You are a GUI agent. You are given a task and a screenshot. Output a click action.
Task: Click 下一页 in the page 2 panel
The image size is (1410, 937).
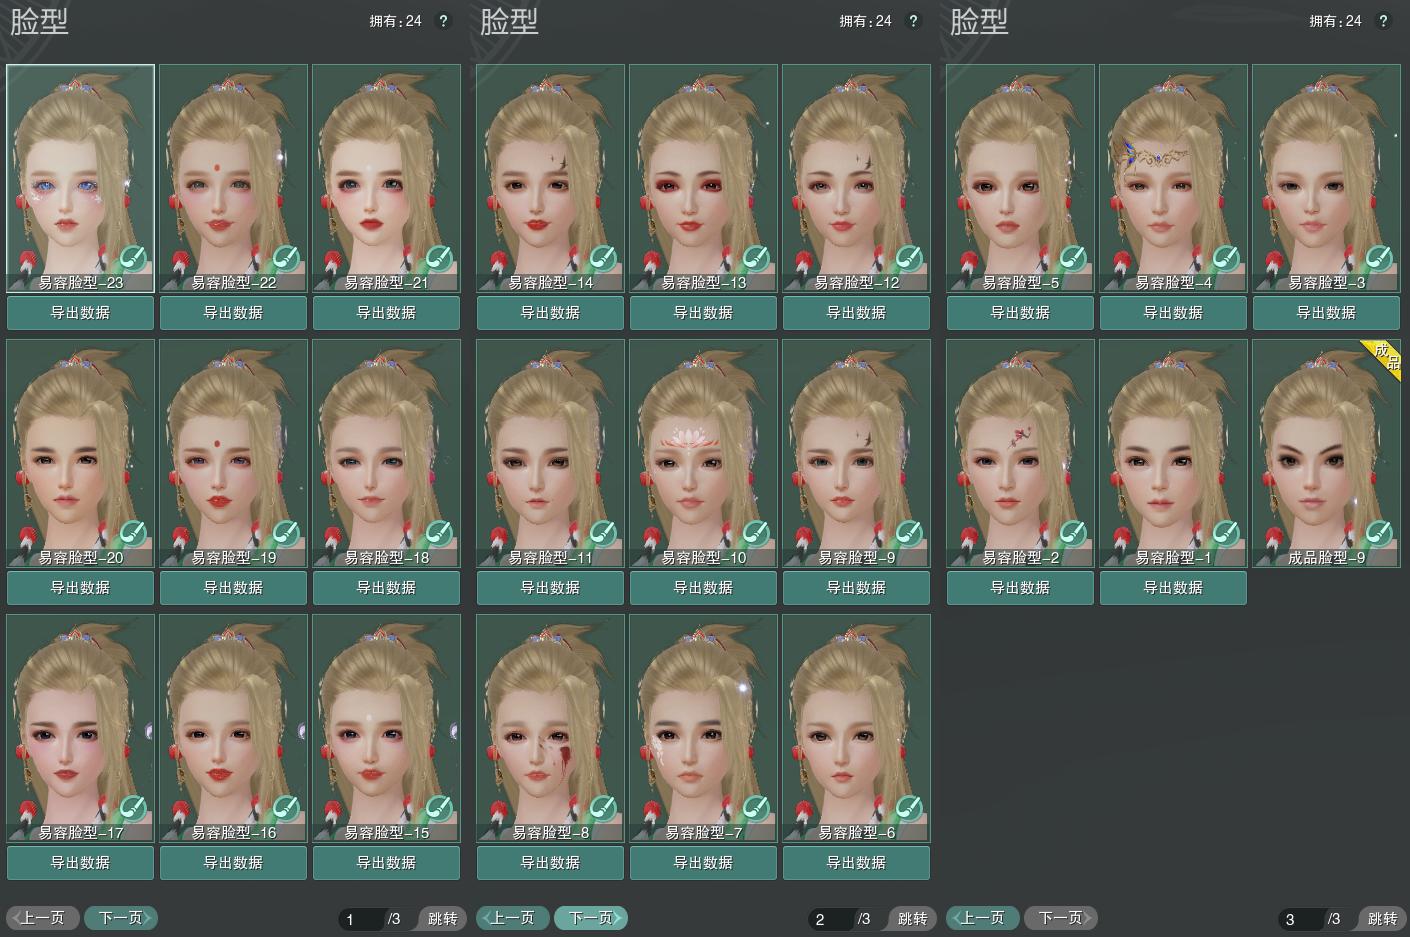591,918
